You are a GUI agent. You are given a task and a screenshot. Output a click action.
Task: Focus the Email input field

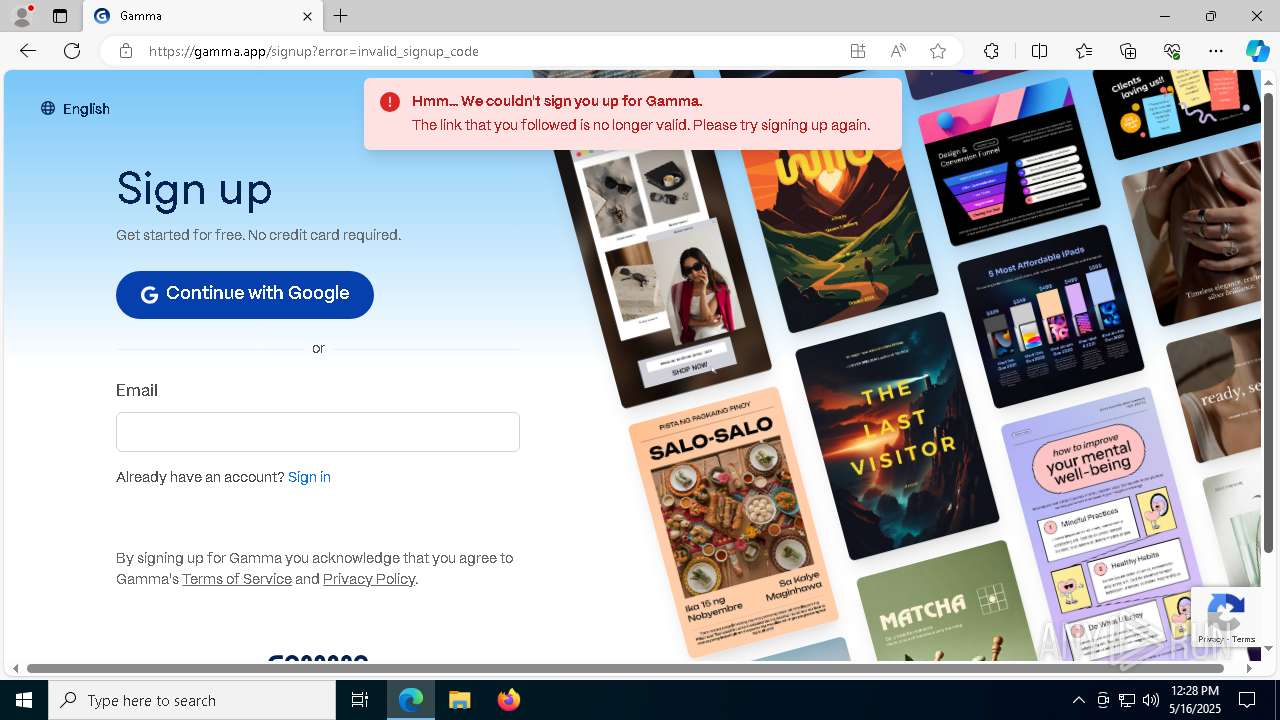[318, 432]
